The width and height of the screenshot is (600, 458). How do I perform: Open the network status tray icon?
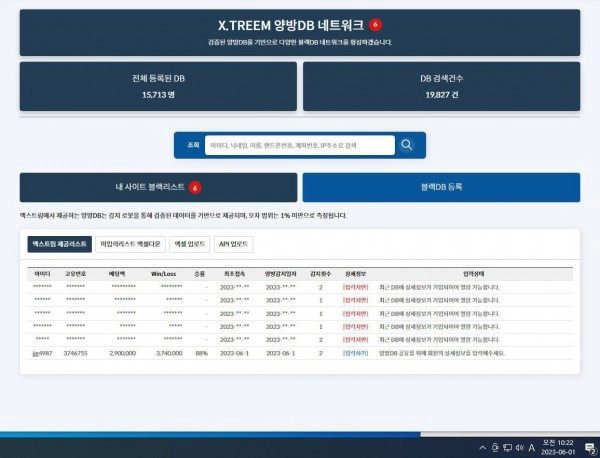[x=507, y=447]
